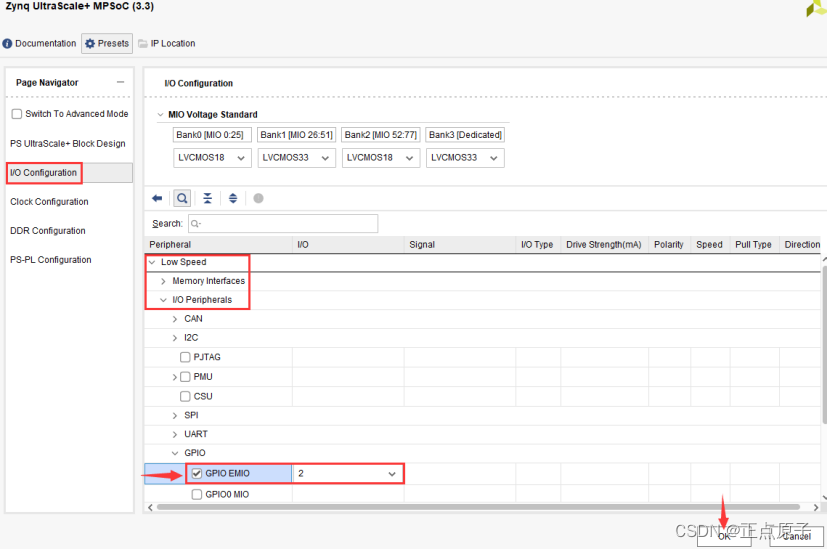Screen dimensions: 827x549
Task: Click the OK button
Action: coord(724,536)
